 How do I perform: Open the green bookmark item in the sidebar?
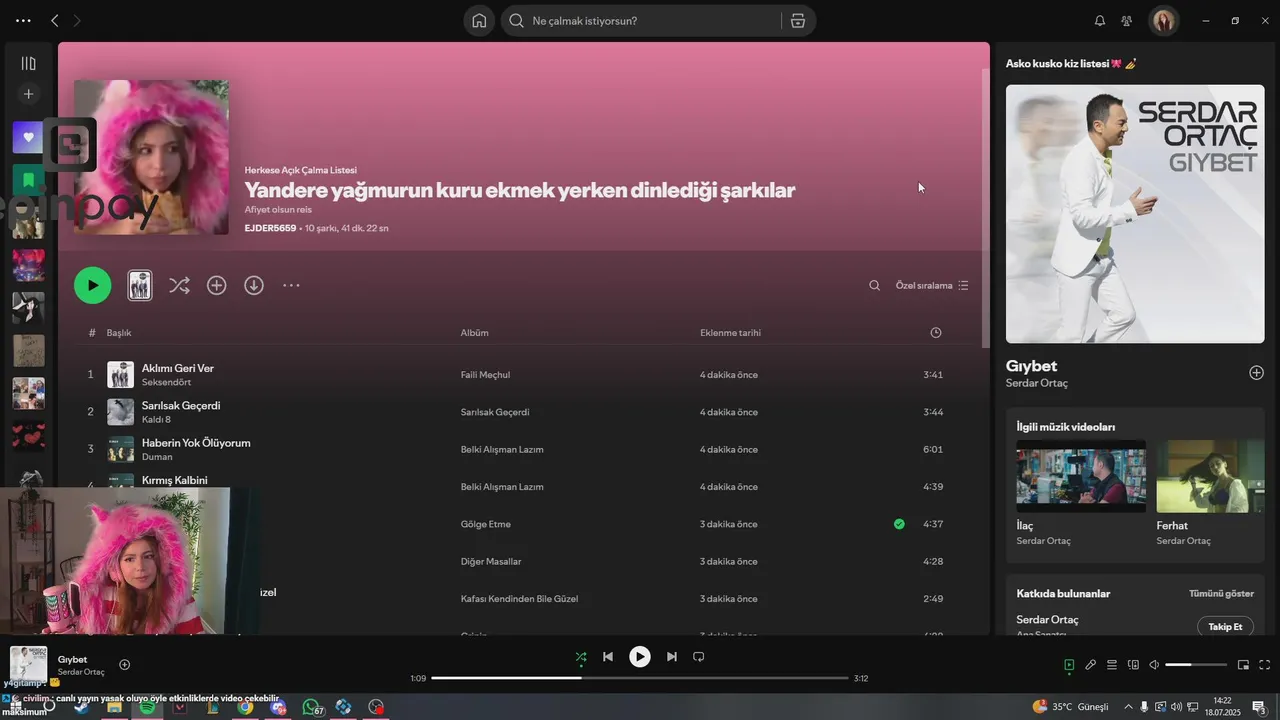[28, 180]
